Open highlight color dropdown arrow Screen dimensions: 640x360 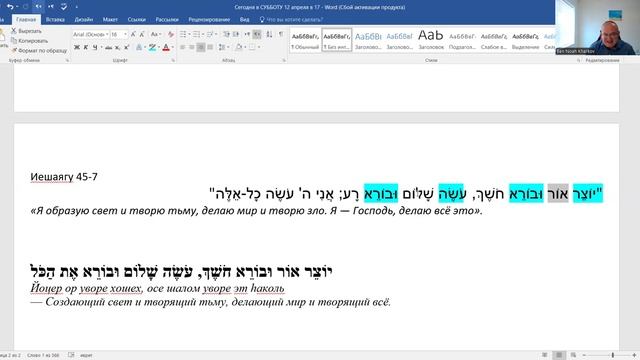(159, 47)
